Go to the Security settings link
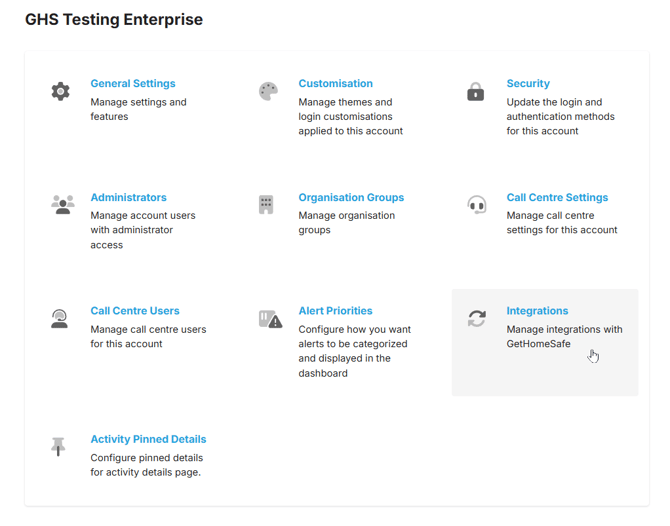 [528, 84]
